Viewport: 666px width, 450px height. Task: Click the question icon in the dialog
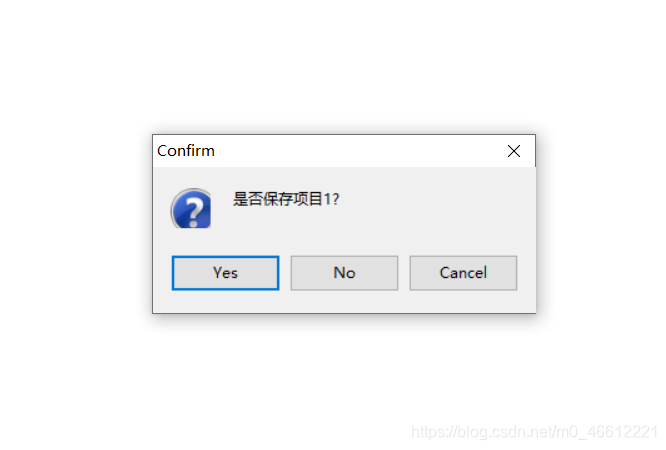[x=191, y=208]
